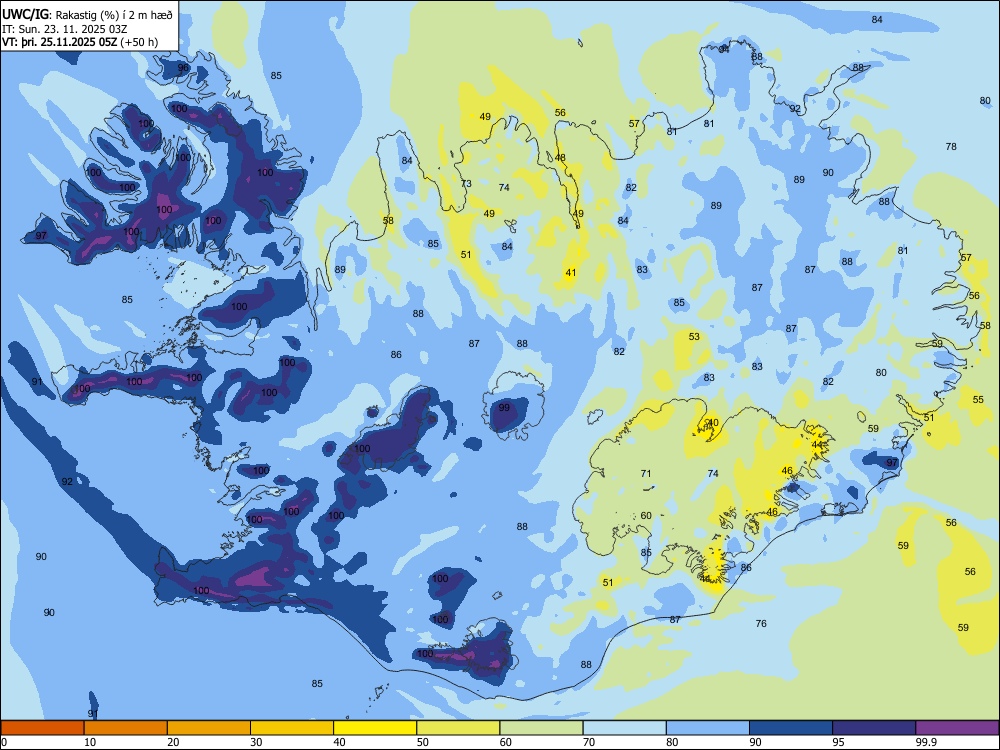Screen dimensions: 1000x750
Task: Click the '10' label on the color scale
Action: click(x=90, y=742)
